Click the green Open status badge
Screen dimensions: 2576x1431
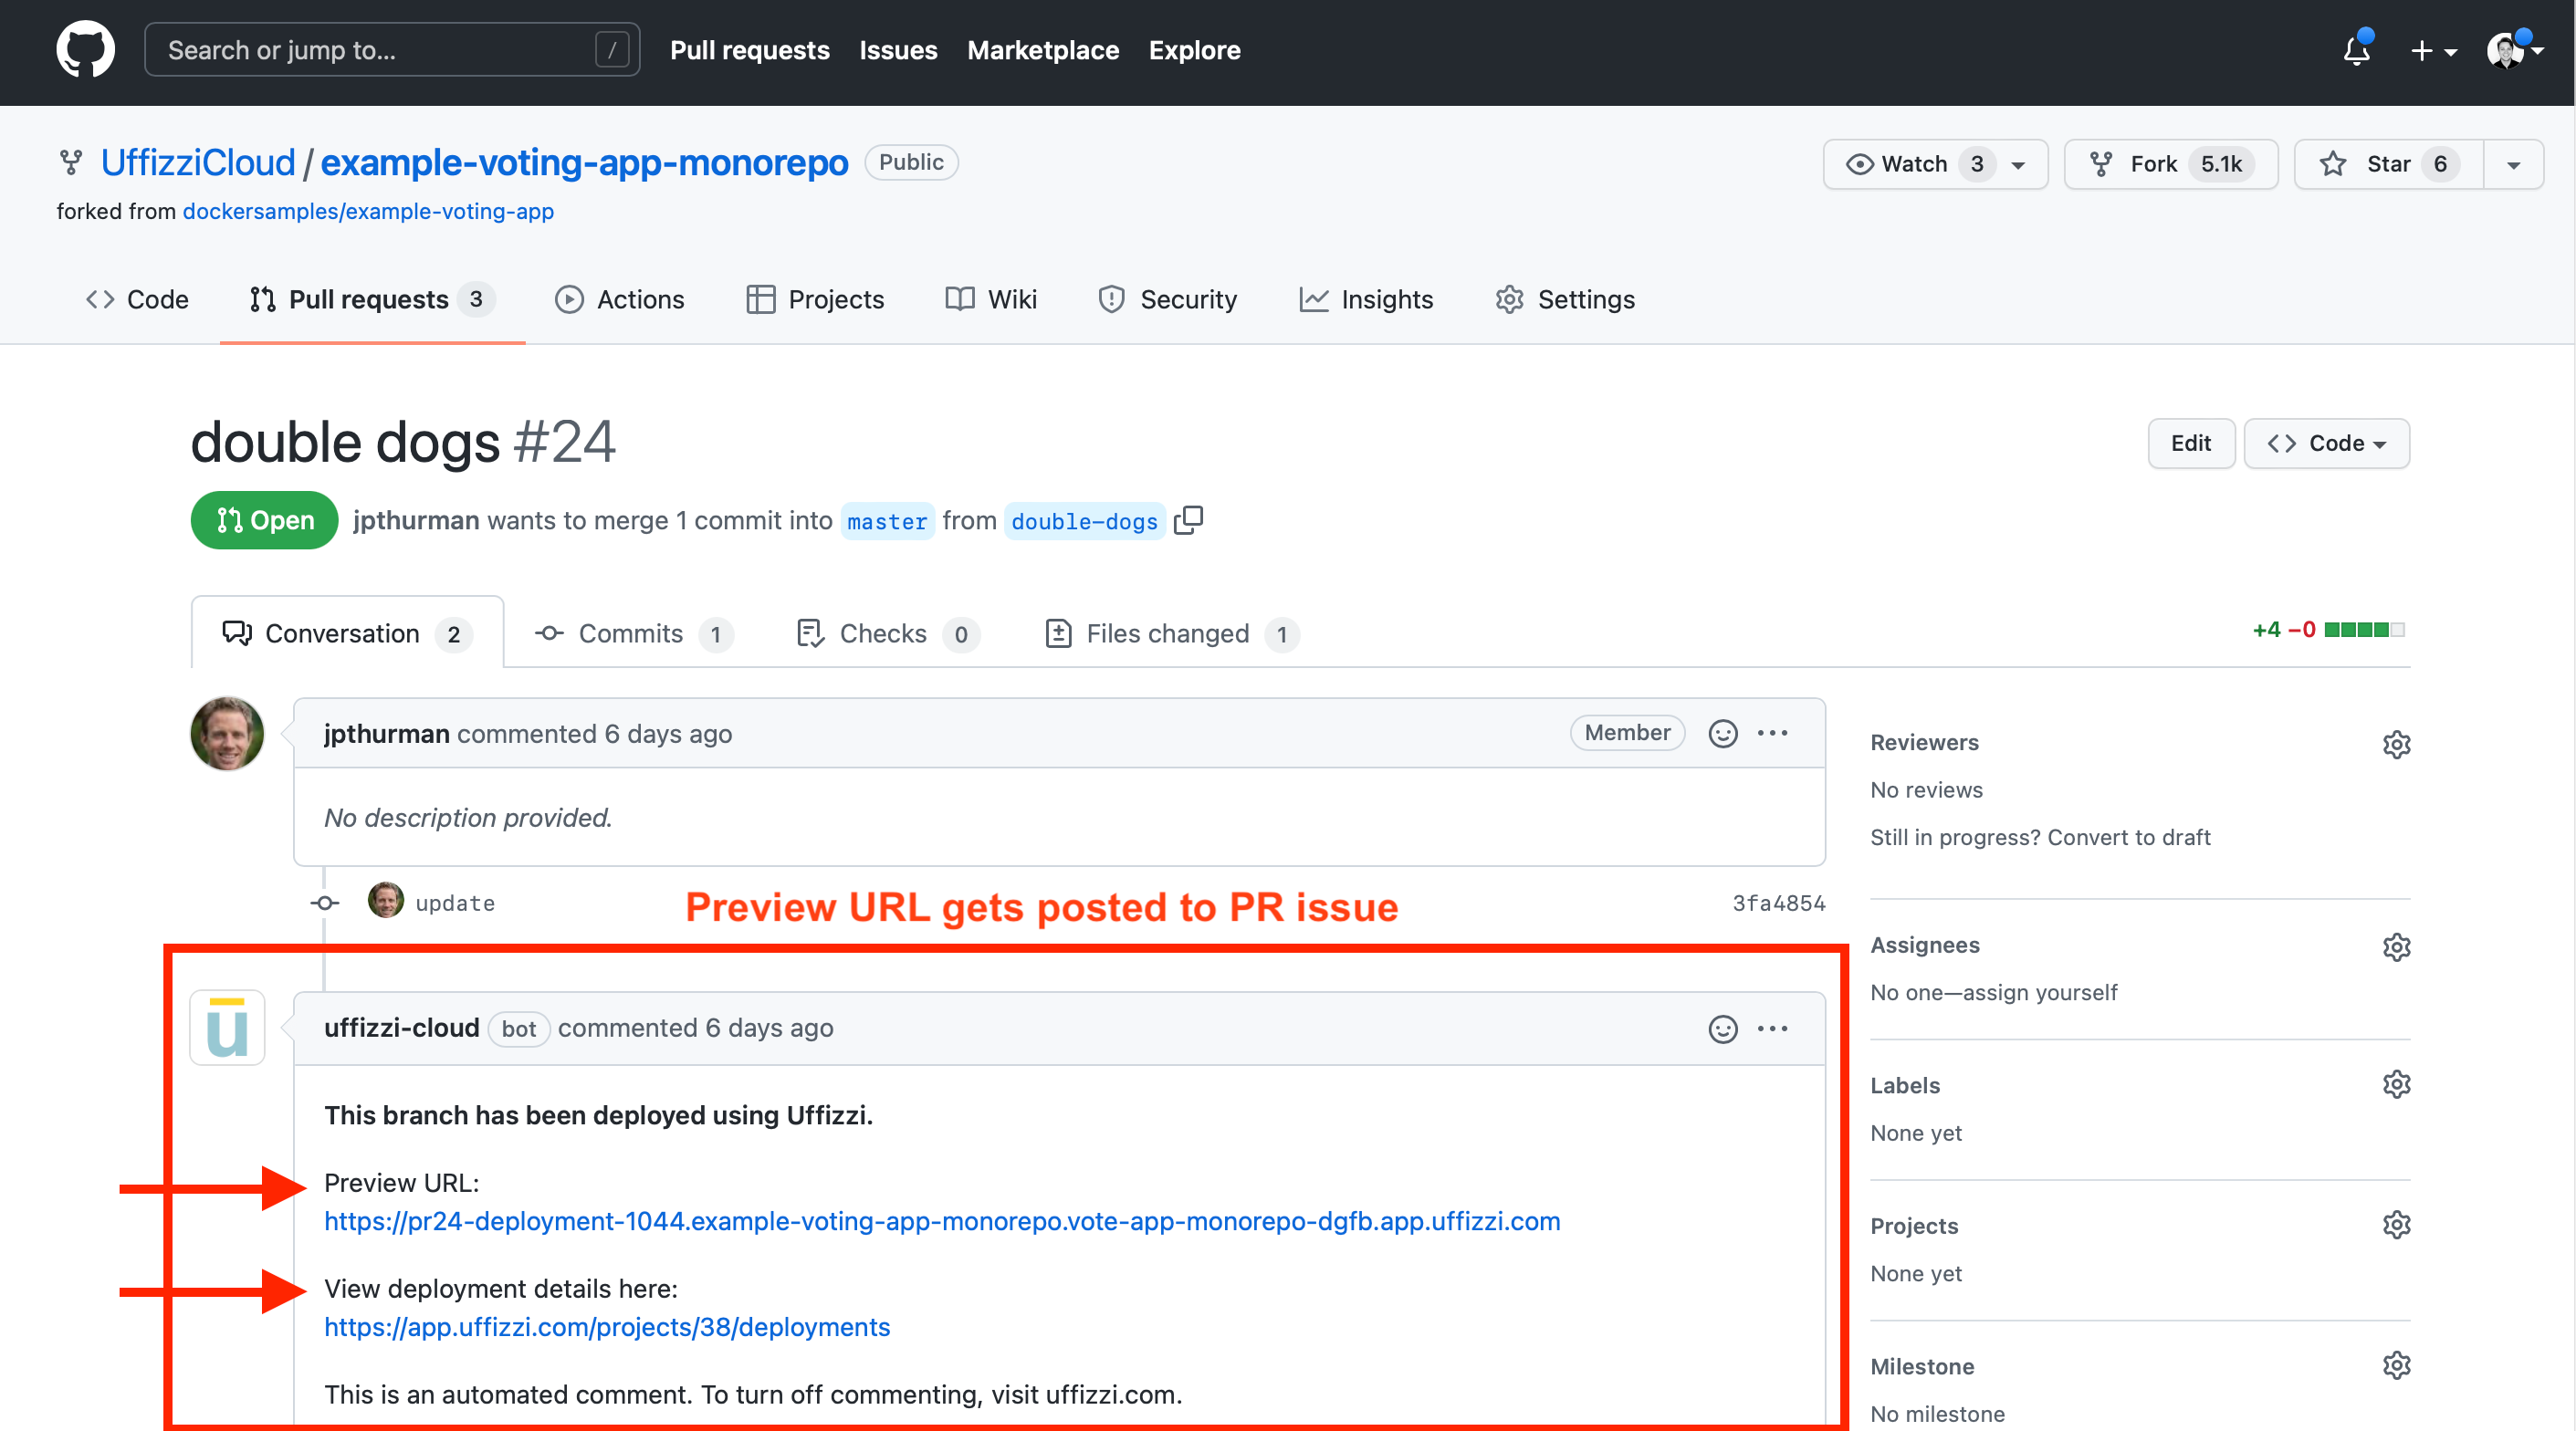pyautogui.click(x=264, y=520)
